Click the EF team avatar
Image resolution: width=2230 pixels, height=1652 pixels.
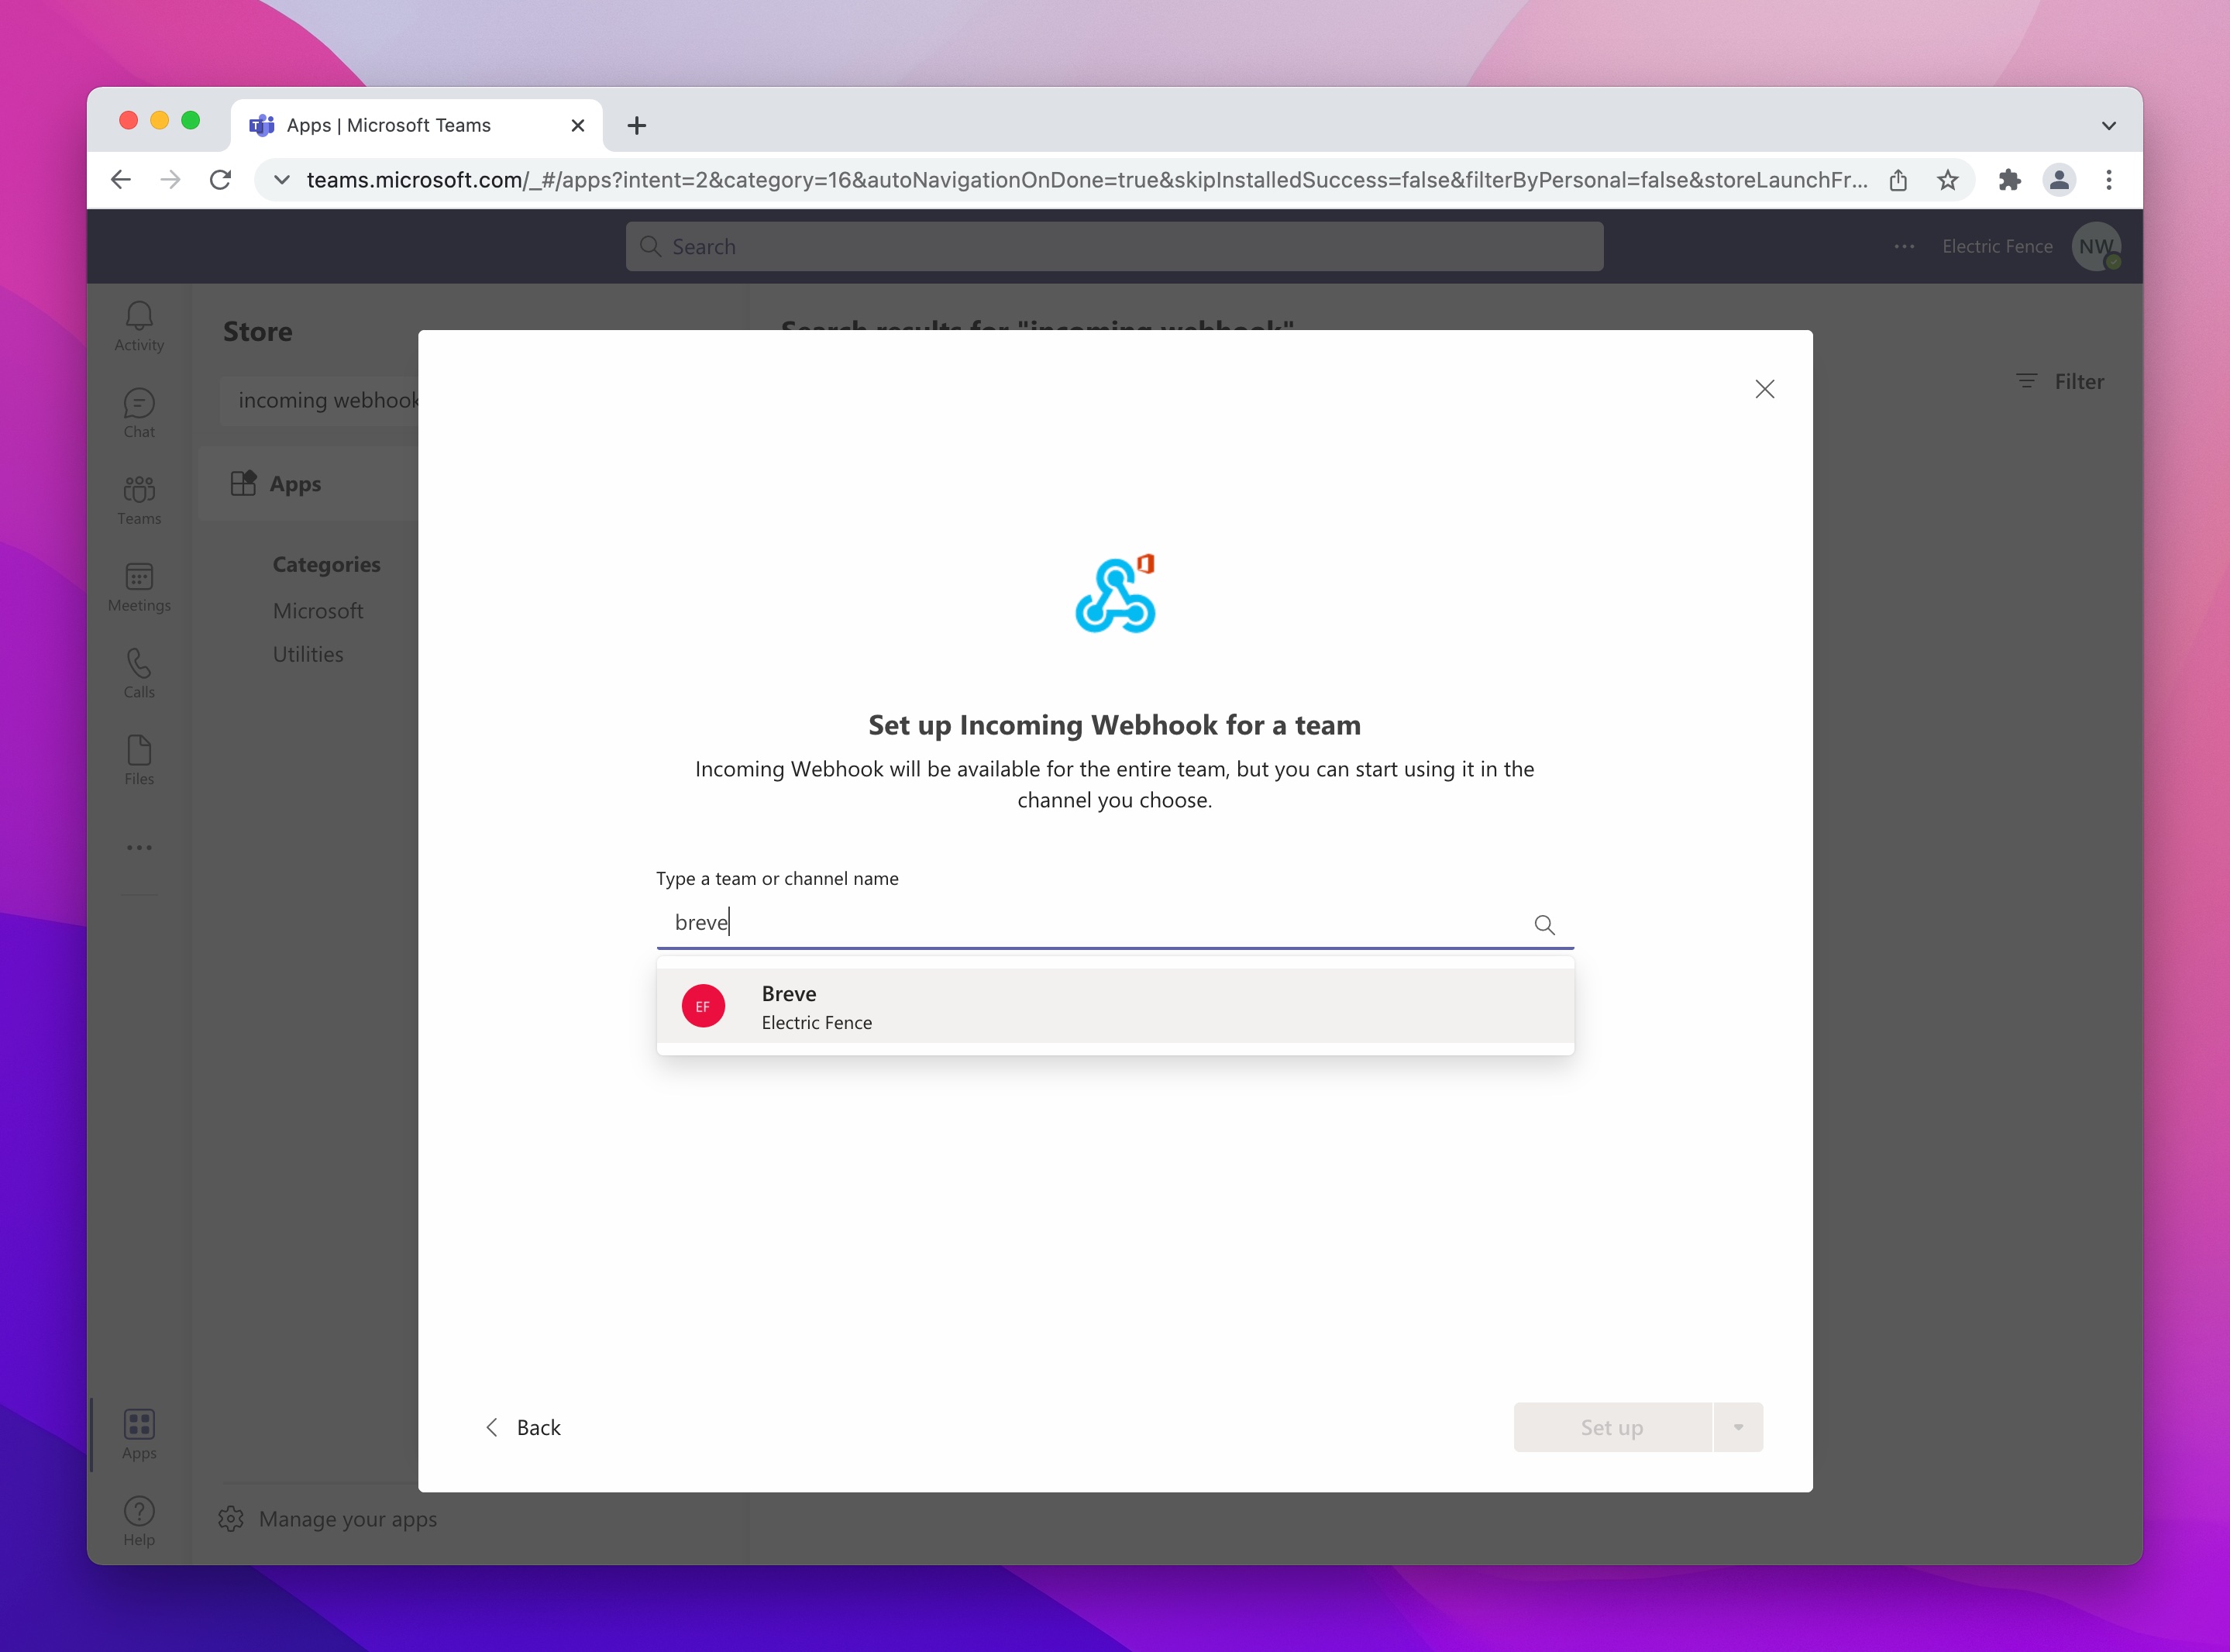point(703,1006)
